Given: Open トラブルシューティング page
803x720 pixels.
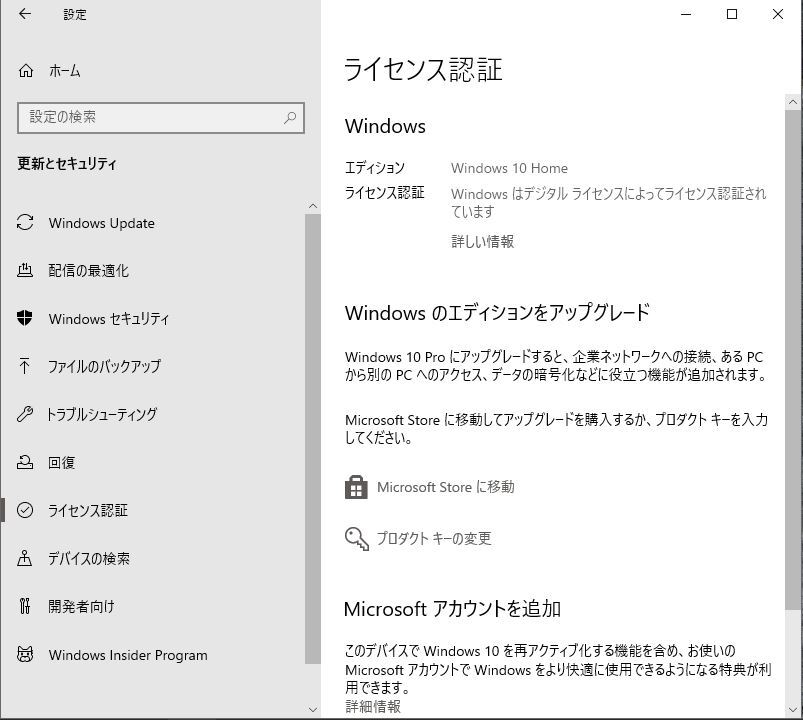Looking at the screenshot, I should tap(101, 414).
